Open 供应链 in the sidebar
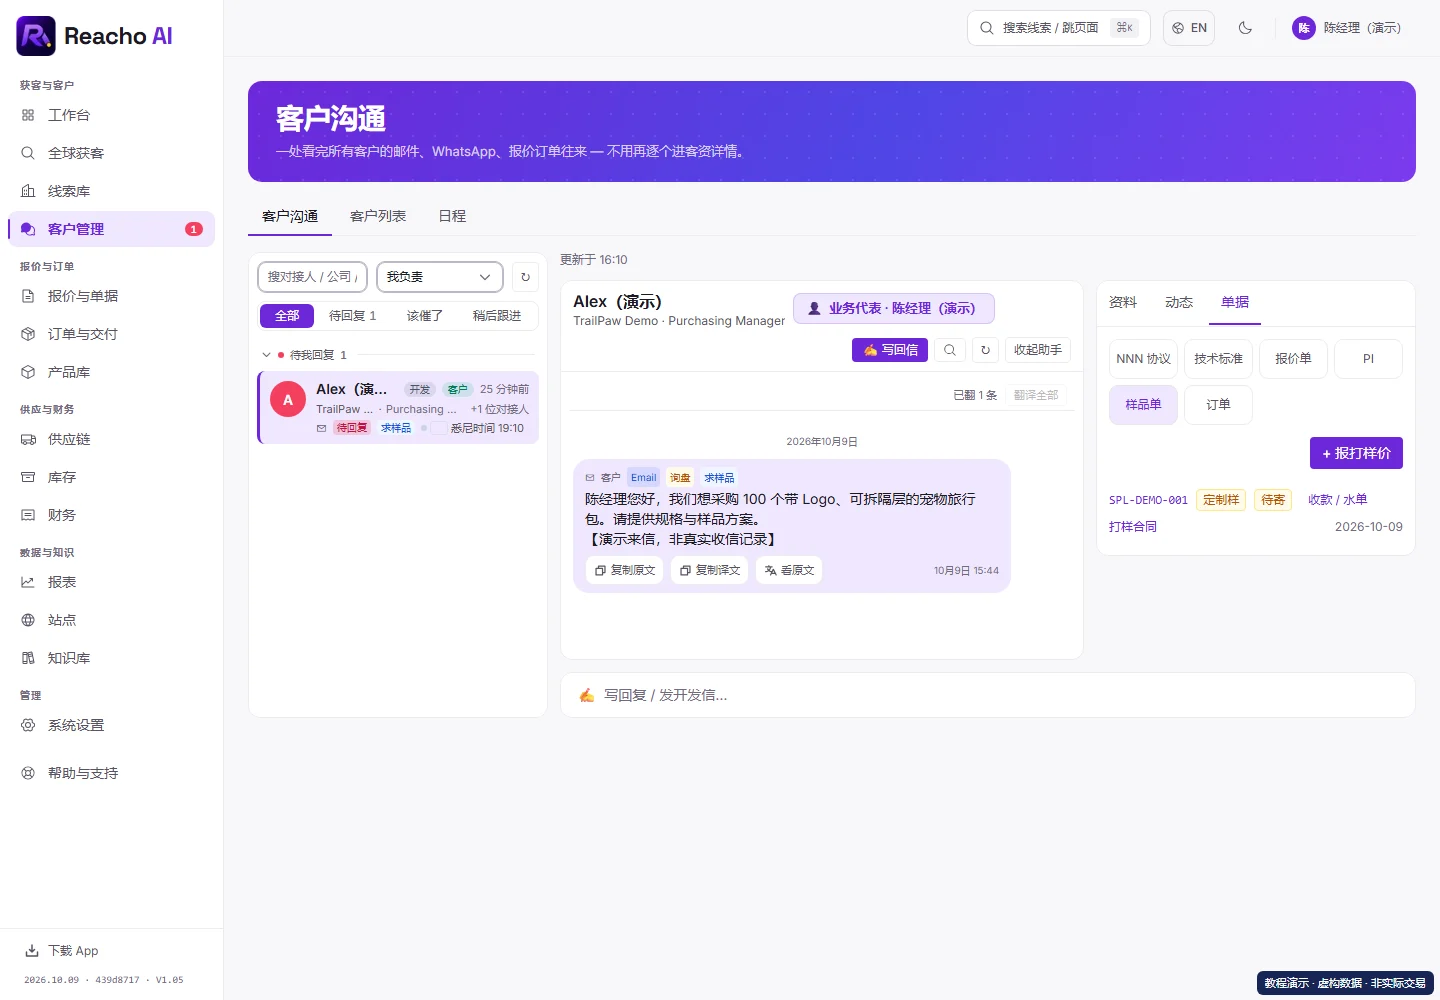 pyautogui.click(x=111, y=439)
